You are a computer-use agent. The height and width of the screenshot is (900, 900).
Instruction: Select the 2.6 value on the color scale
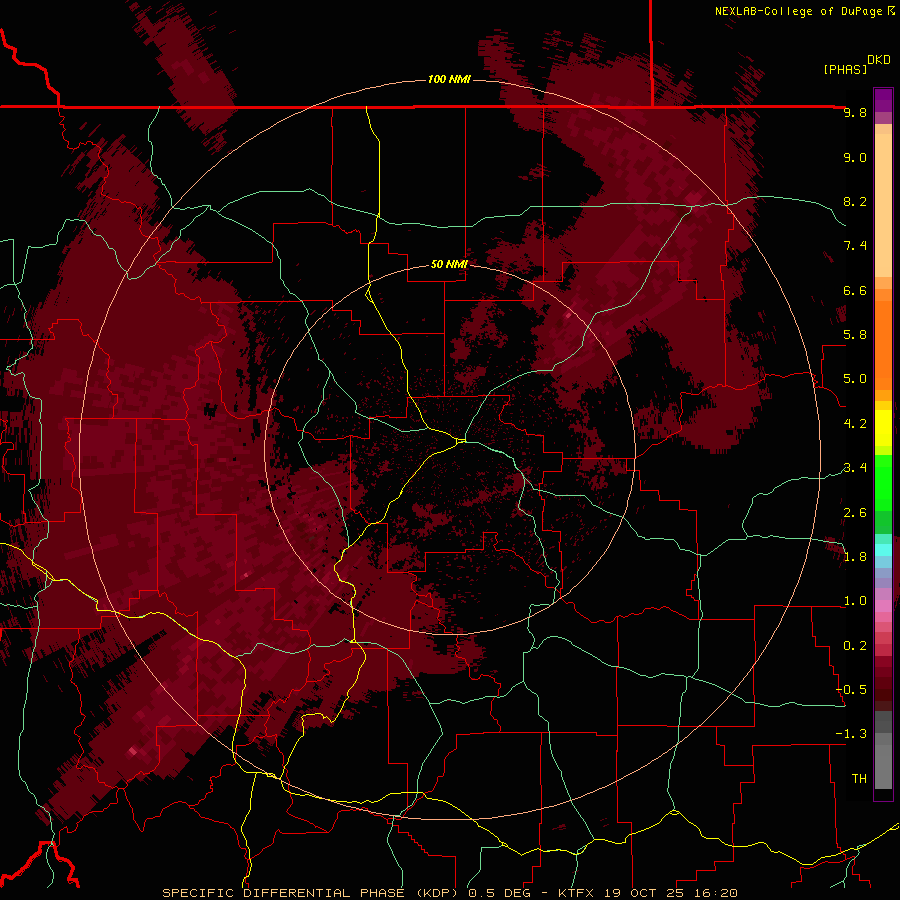[x=855, y=513]
